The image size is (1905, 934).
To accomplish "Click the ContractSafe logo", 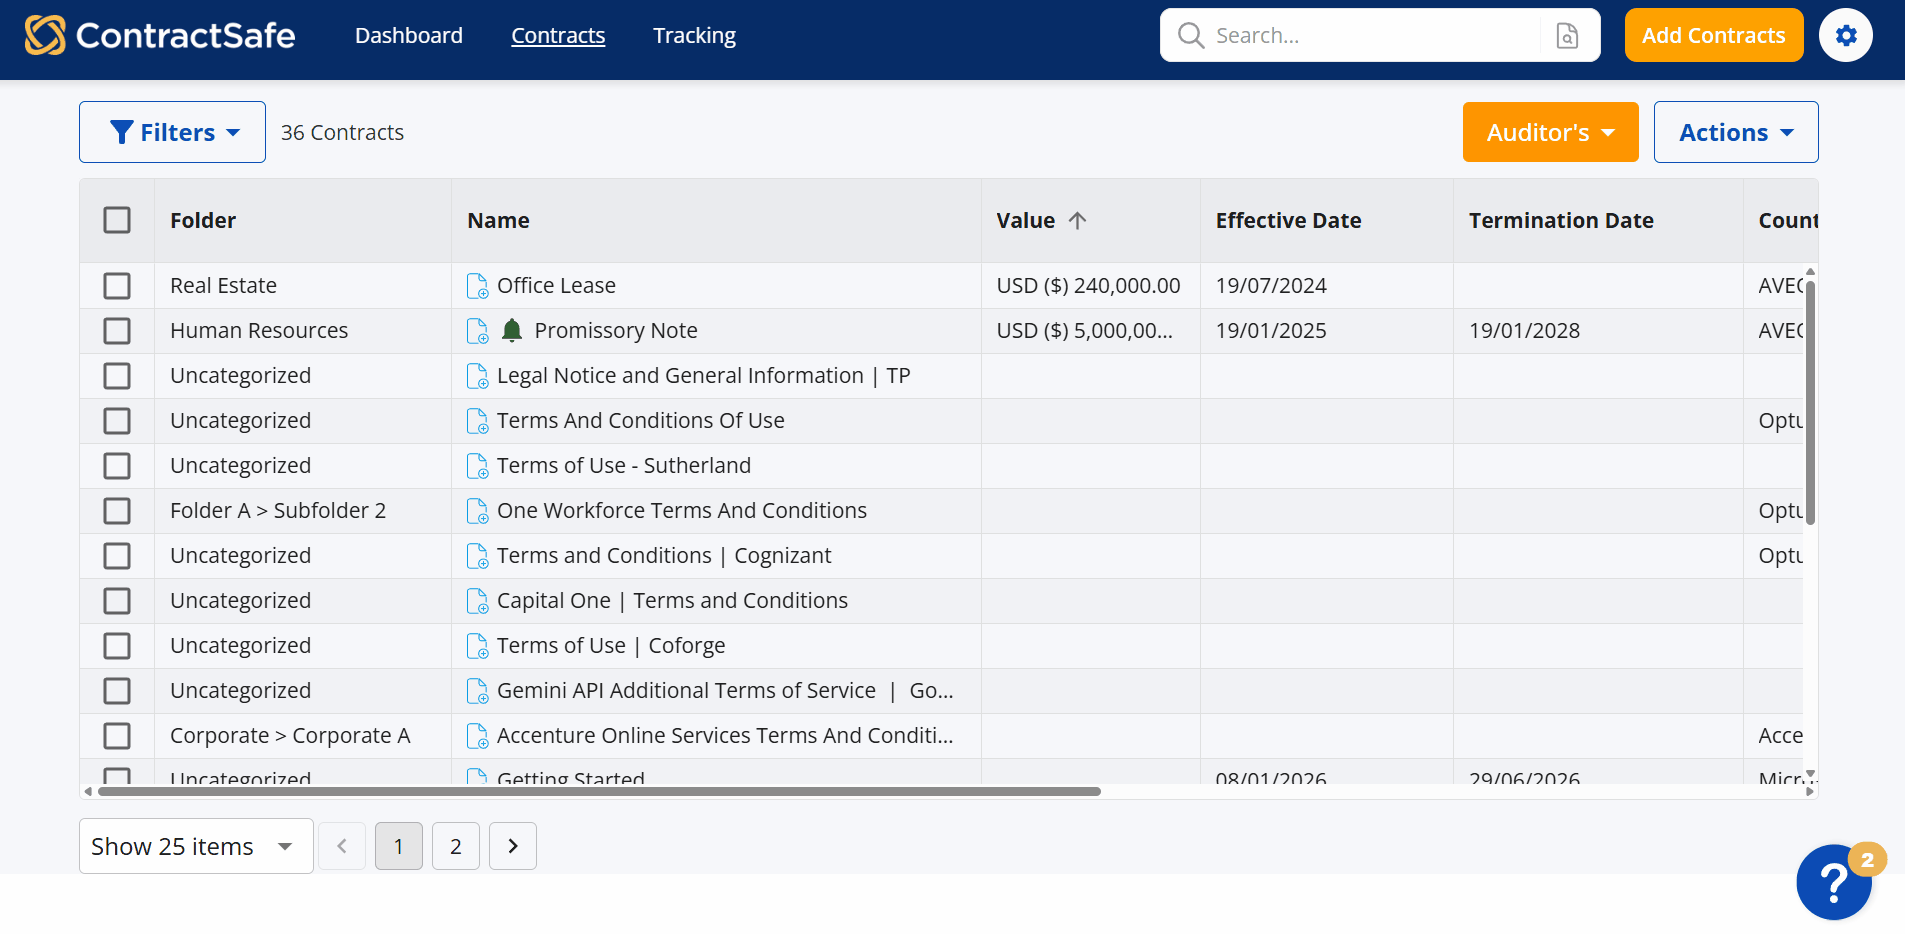I will click(160, 35).
